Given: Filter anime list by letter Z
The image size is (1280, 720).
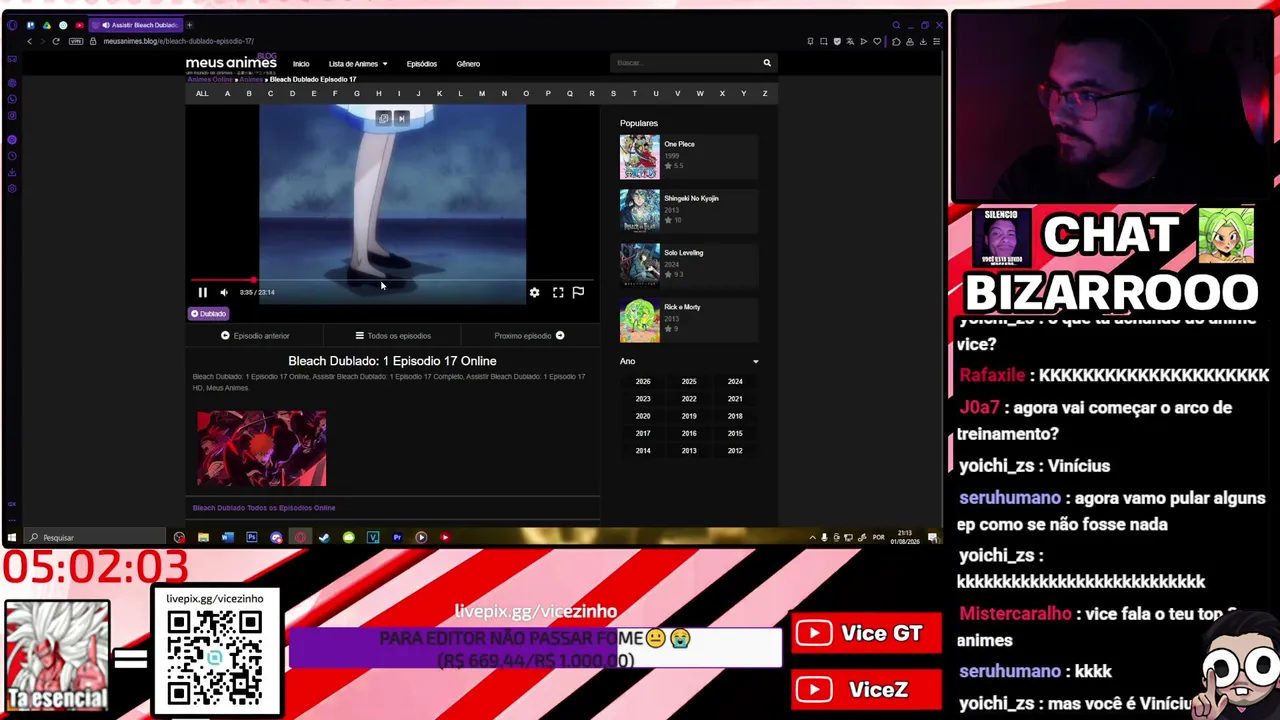Looking at the screenshot, I should (x=765, y=94).
